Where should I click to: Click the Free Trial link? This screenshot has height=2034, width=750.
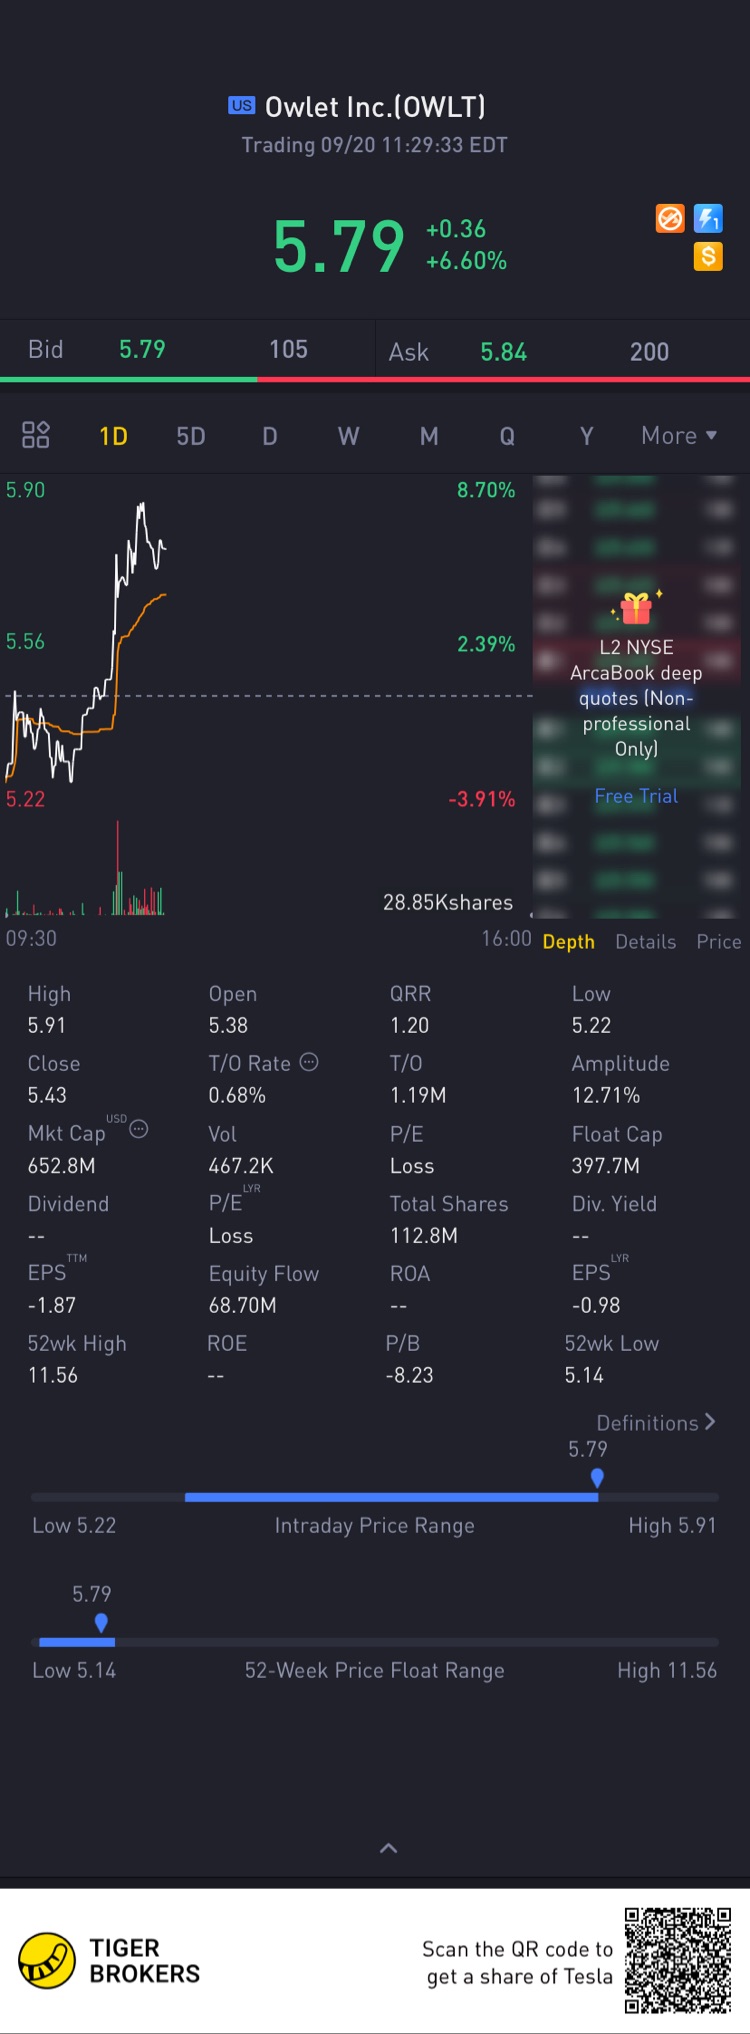[636, 796]
